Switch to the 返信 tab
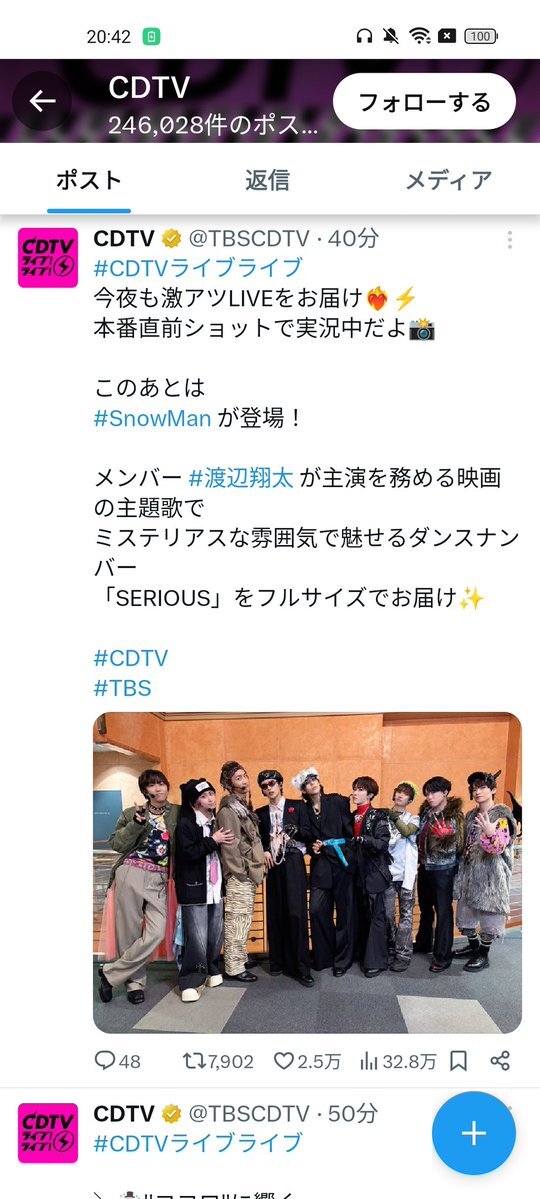 point(267,180)
